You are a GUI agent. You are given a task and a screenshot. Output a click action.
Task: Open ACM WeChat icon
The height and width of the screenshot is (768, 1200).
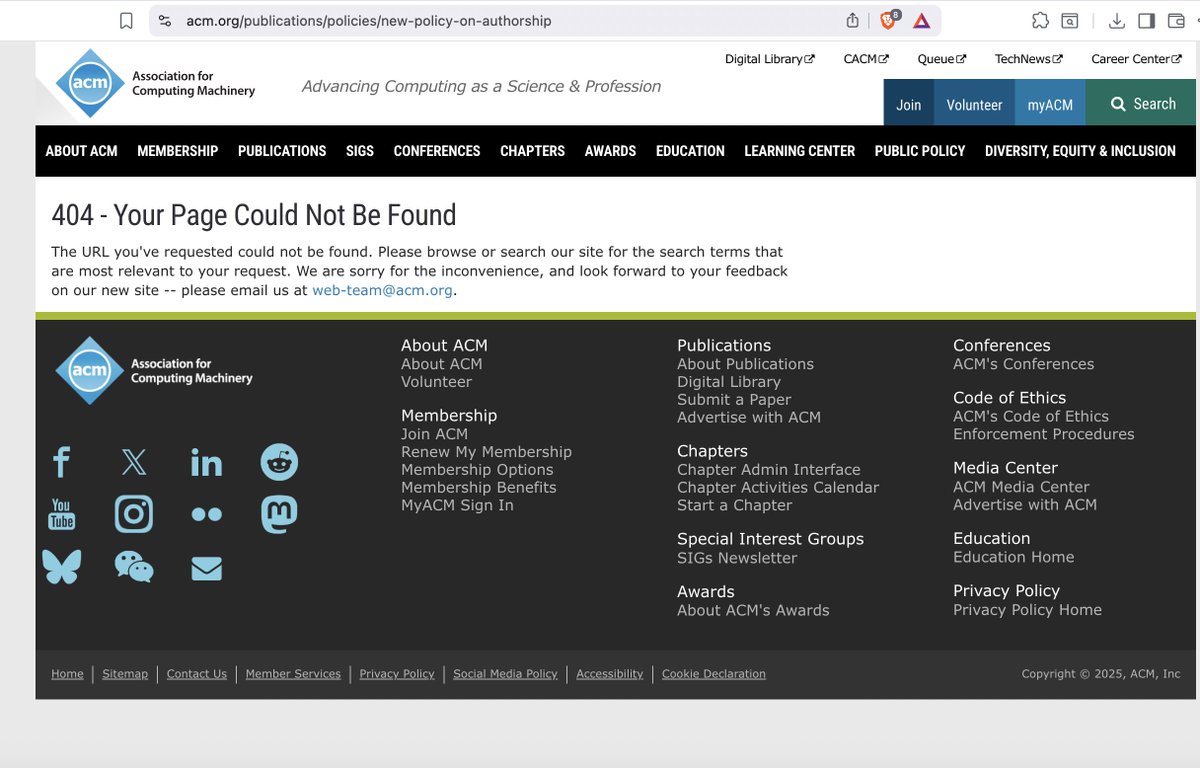(134, 567)
